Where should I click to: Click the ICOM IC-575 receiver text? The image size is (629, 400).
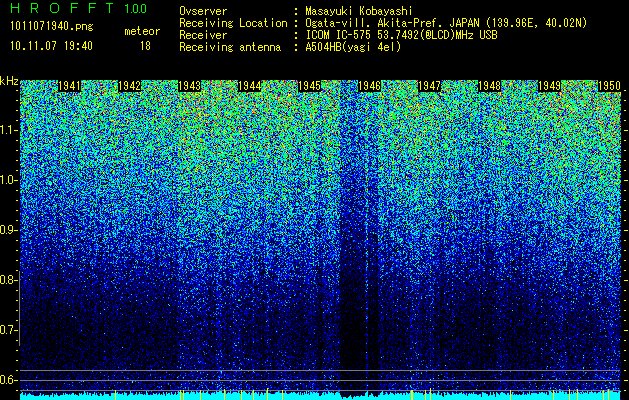point(401,35)
